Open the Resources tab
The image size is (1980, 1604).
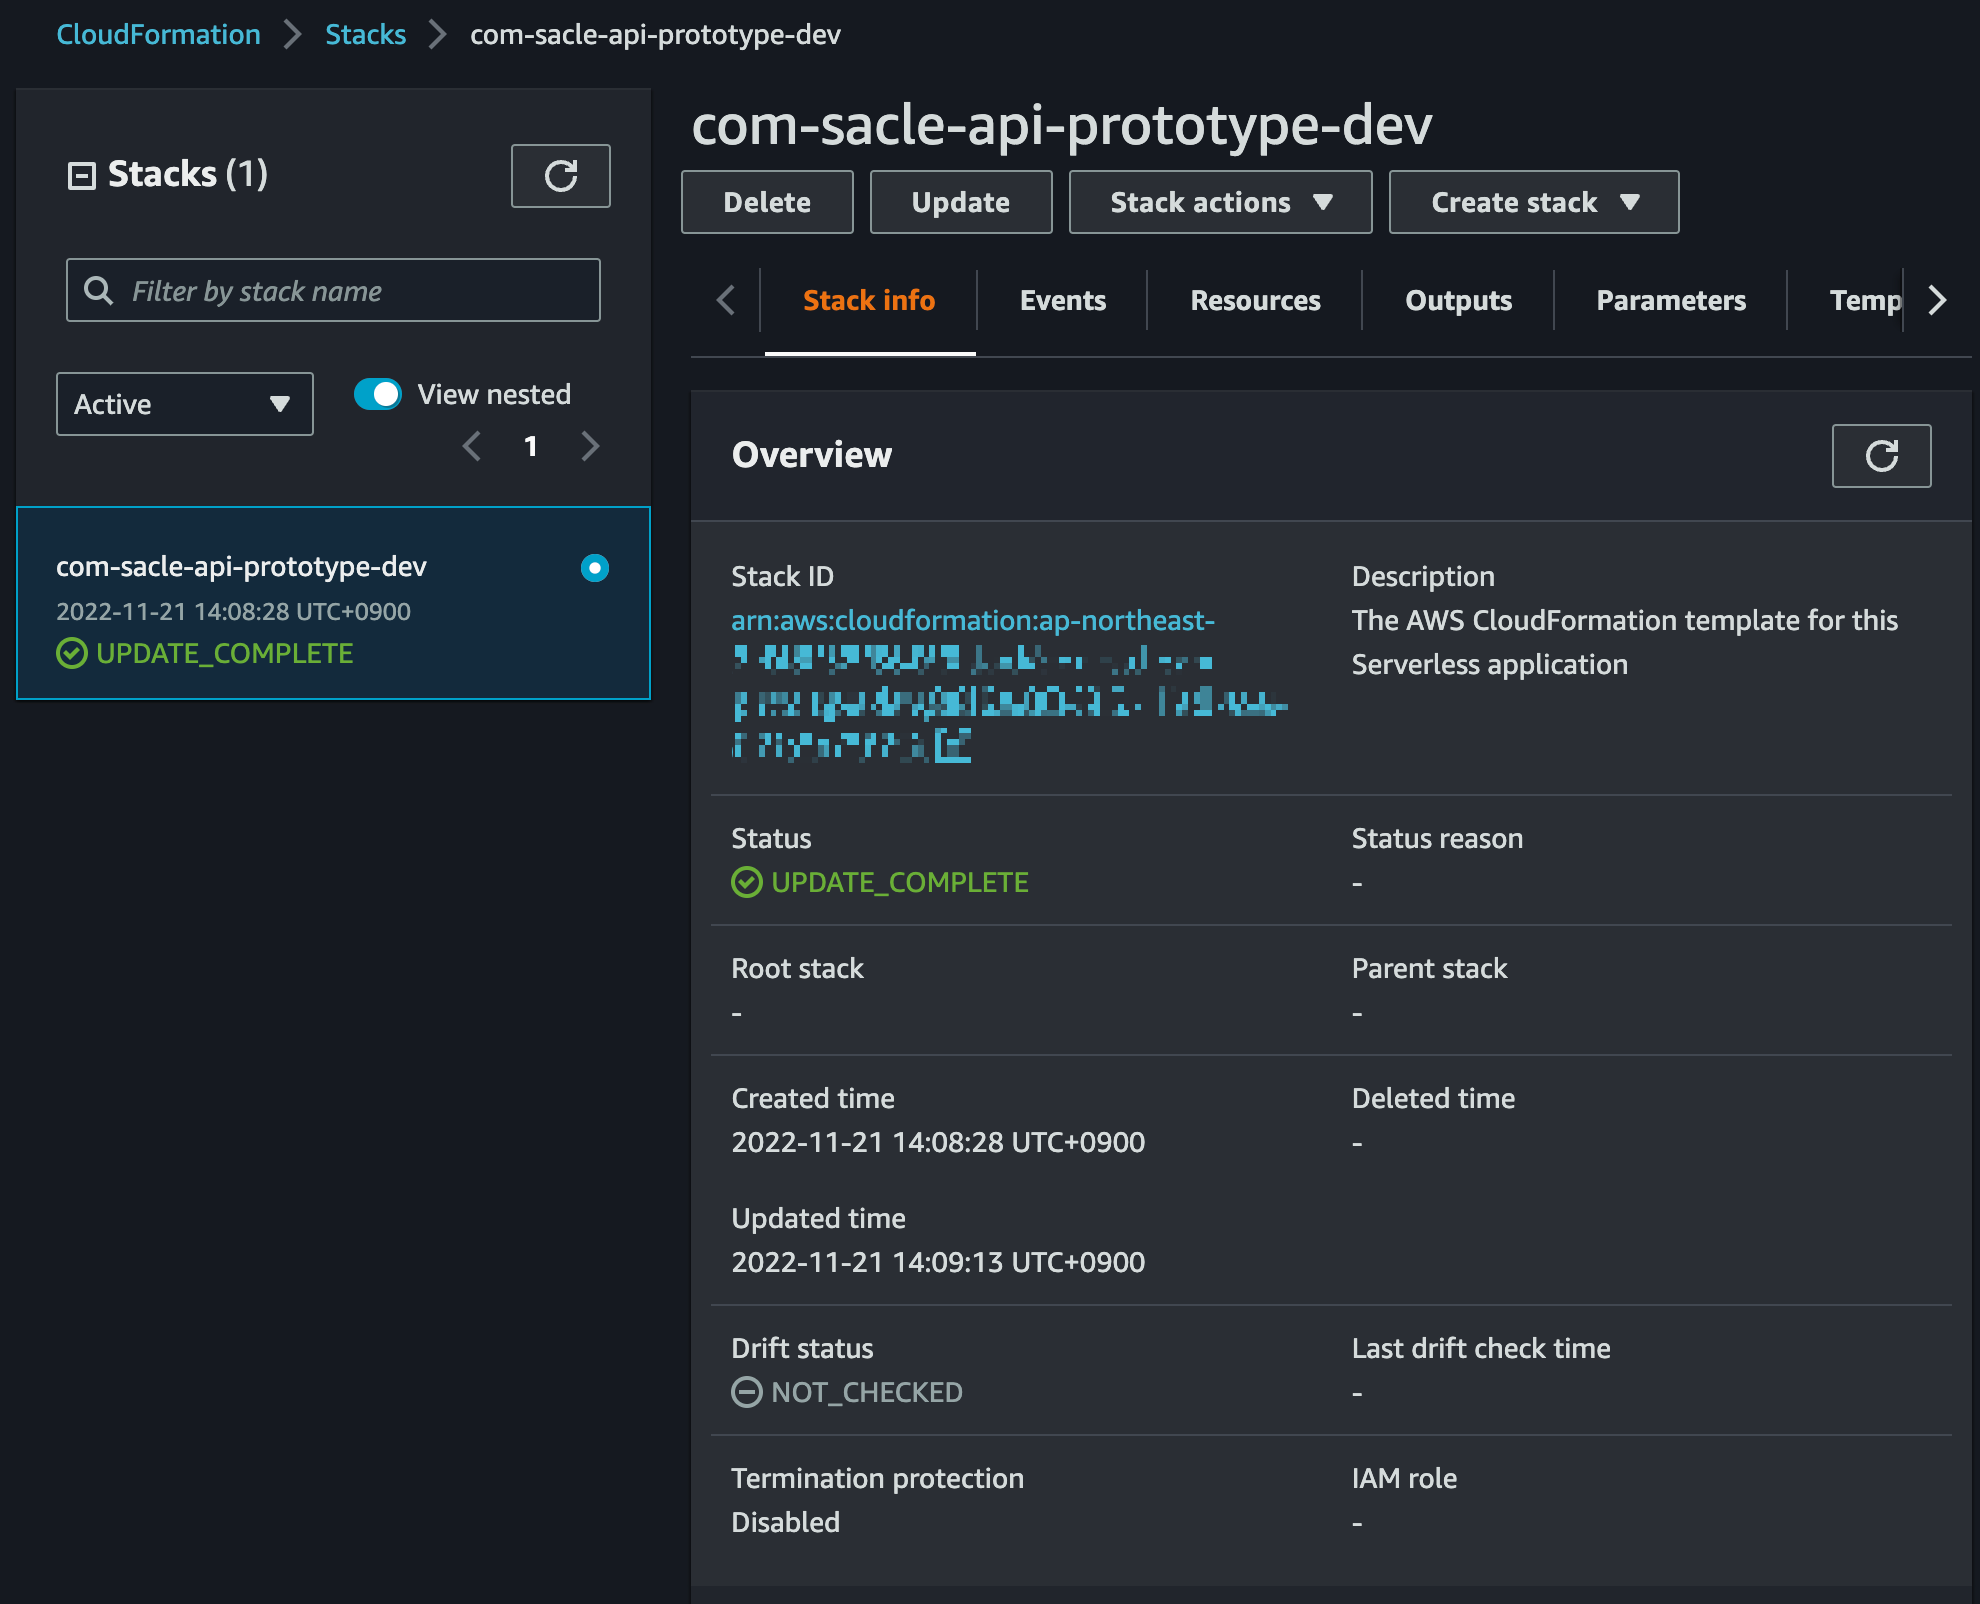tap(1255, 300)
